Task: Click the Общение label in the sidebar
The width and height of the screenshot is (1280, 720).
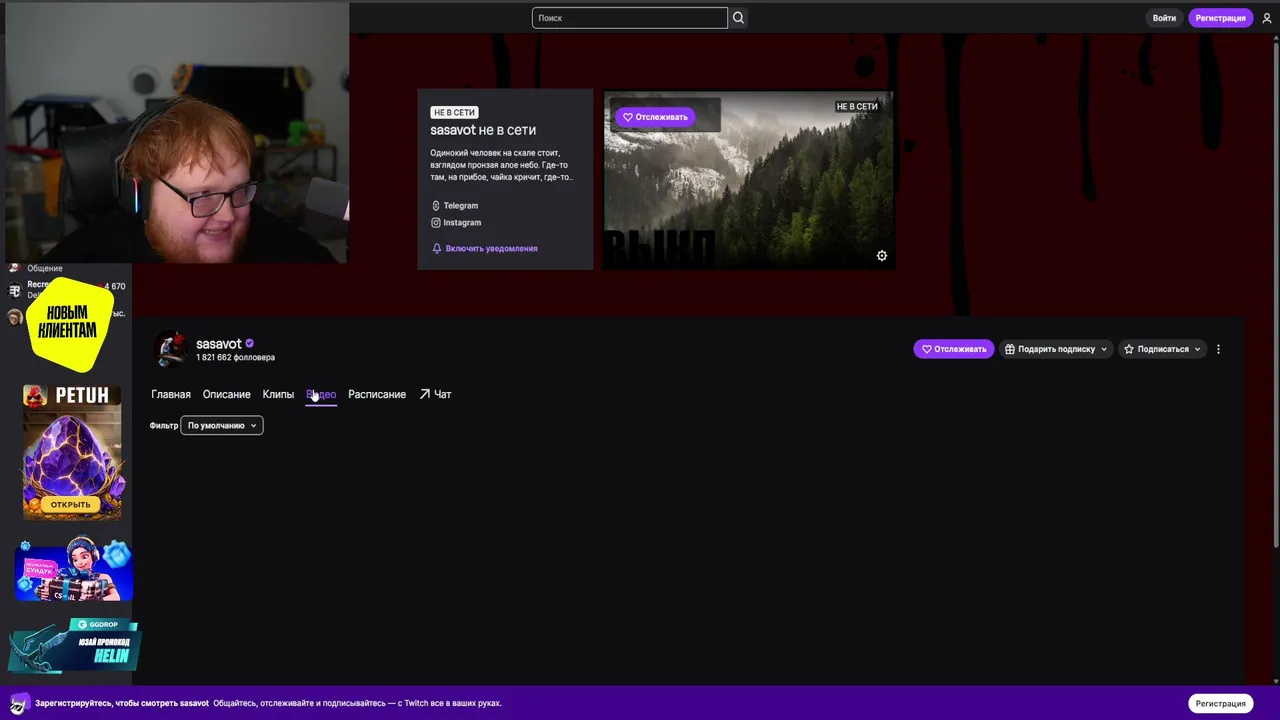Action: [x=45, y=268]
